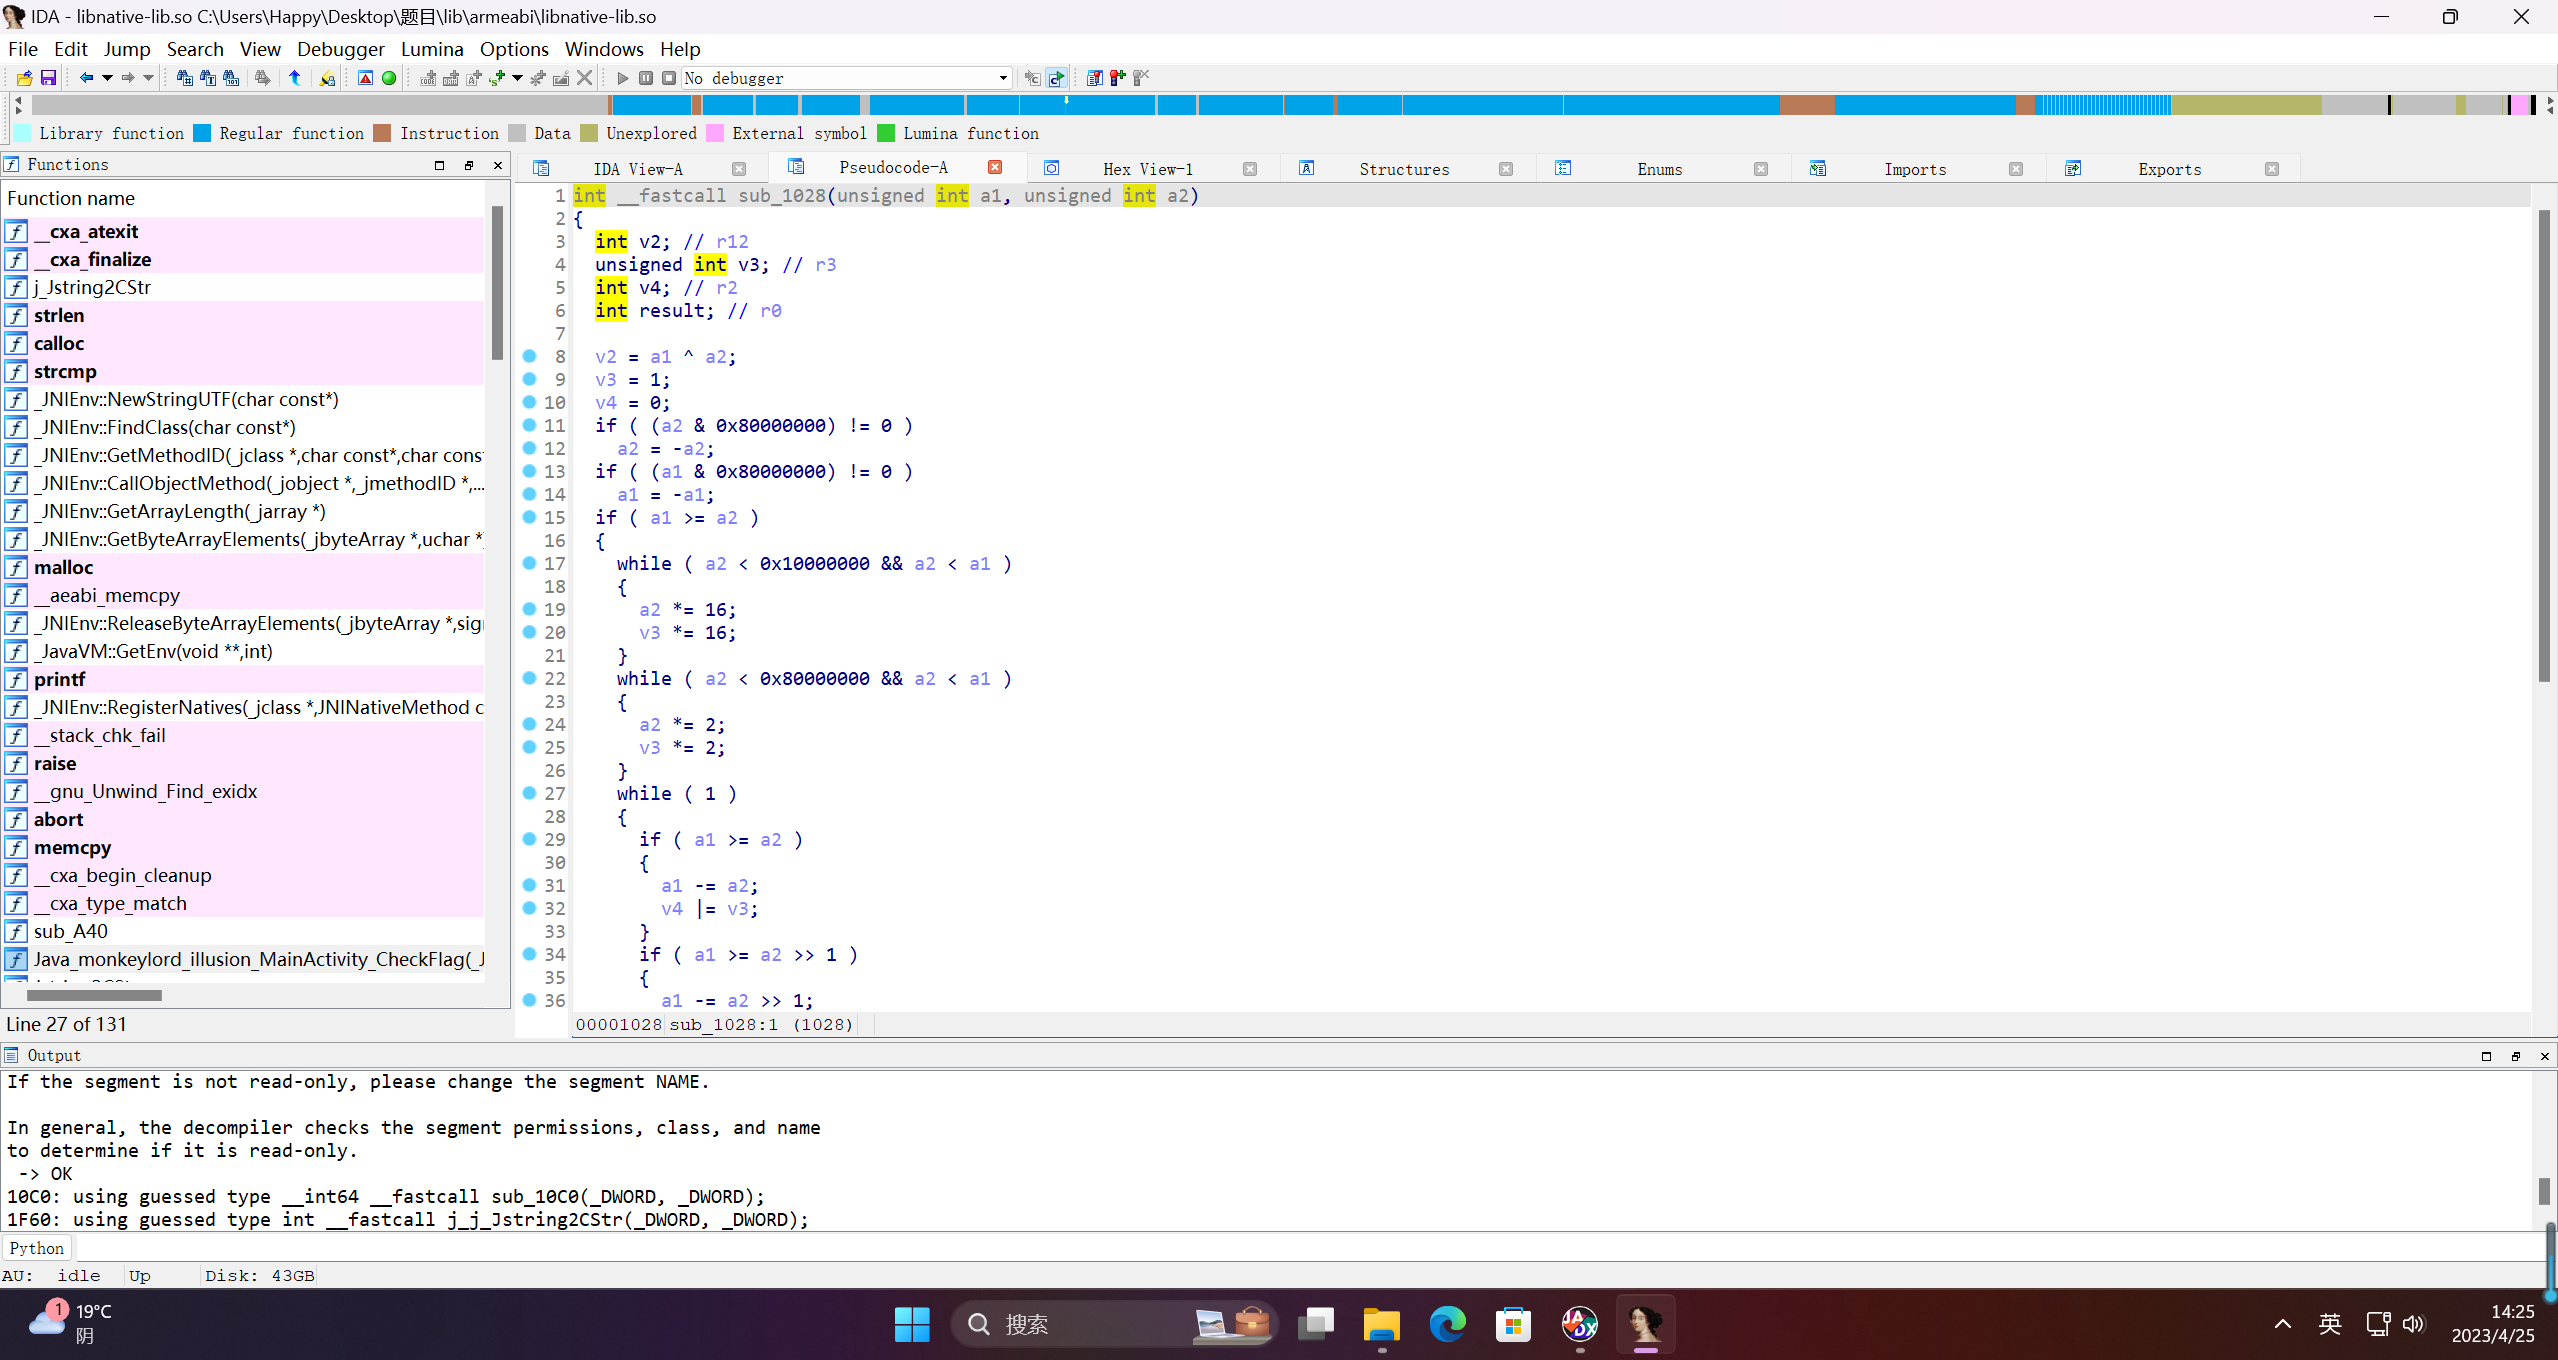Click the Python console input field
The image size is (2558, 1360).
click(1310, 1248)
